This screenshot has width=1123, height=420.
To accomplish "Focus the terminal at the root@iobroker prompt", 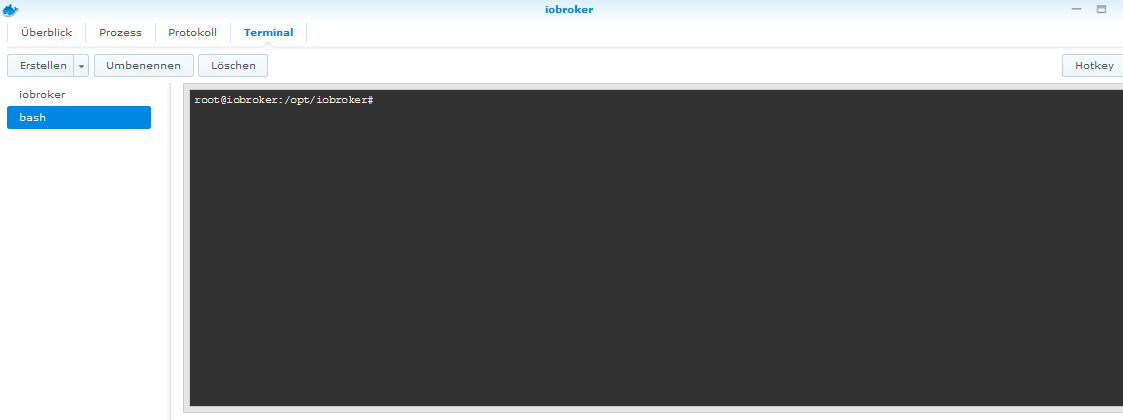I will (284, 100).
